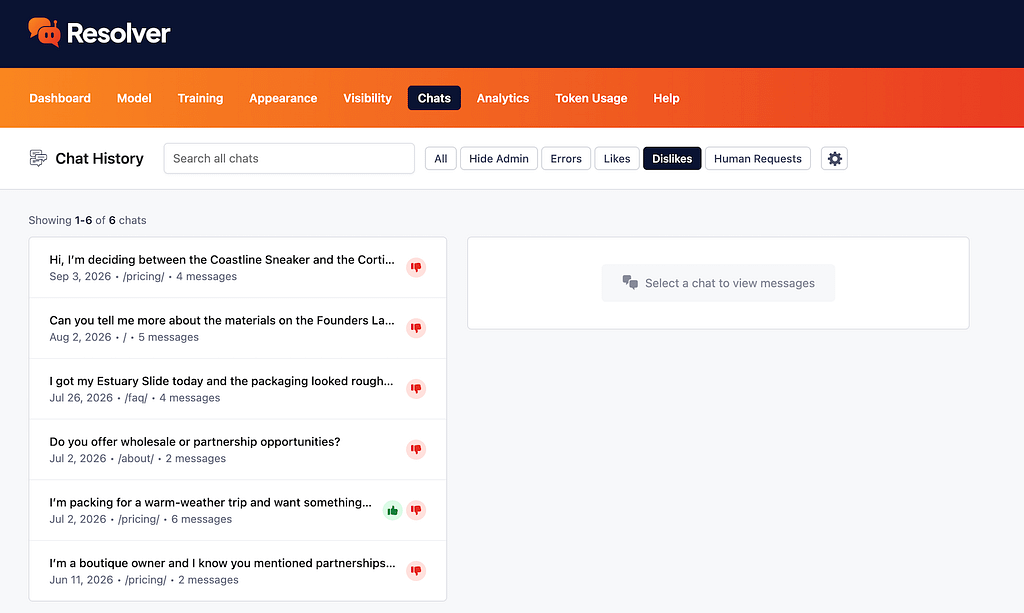The width and height of the screenshot is (1024, 613).
Task: Click 'Jul 2, 2026 • /about/ • 2 messages'
Action: 138,458
